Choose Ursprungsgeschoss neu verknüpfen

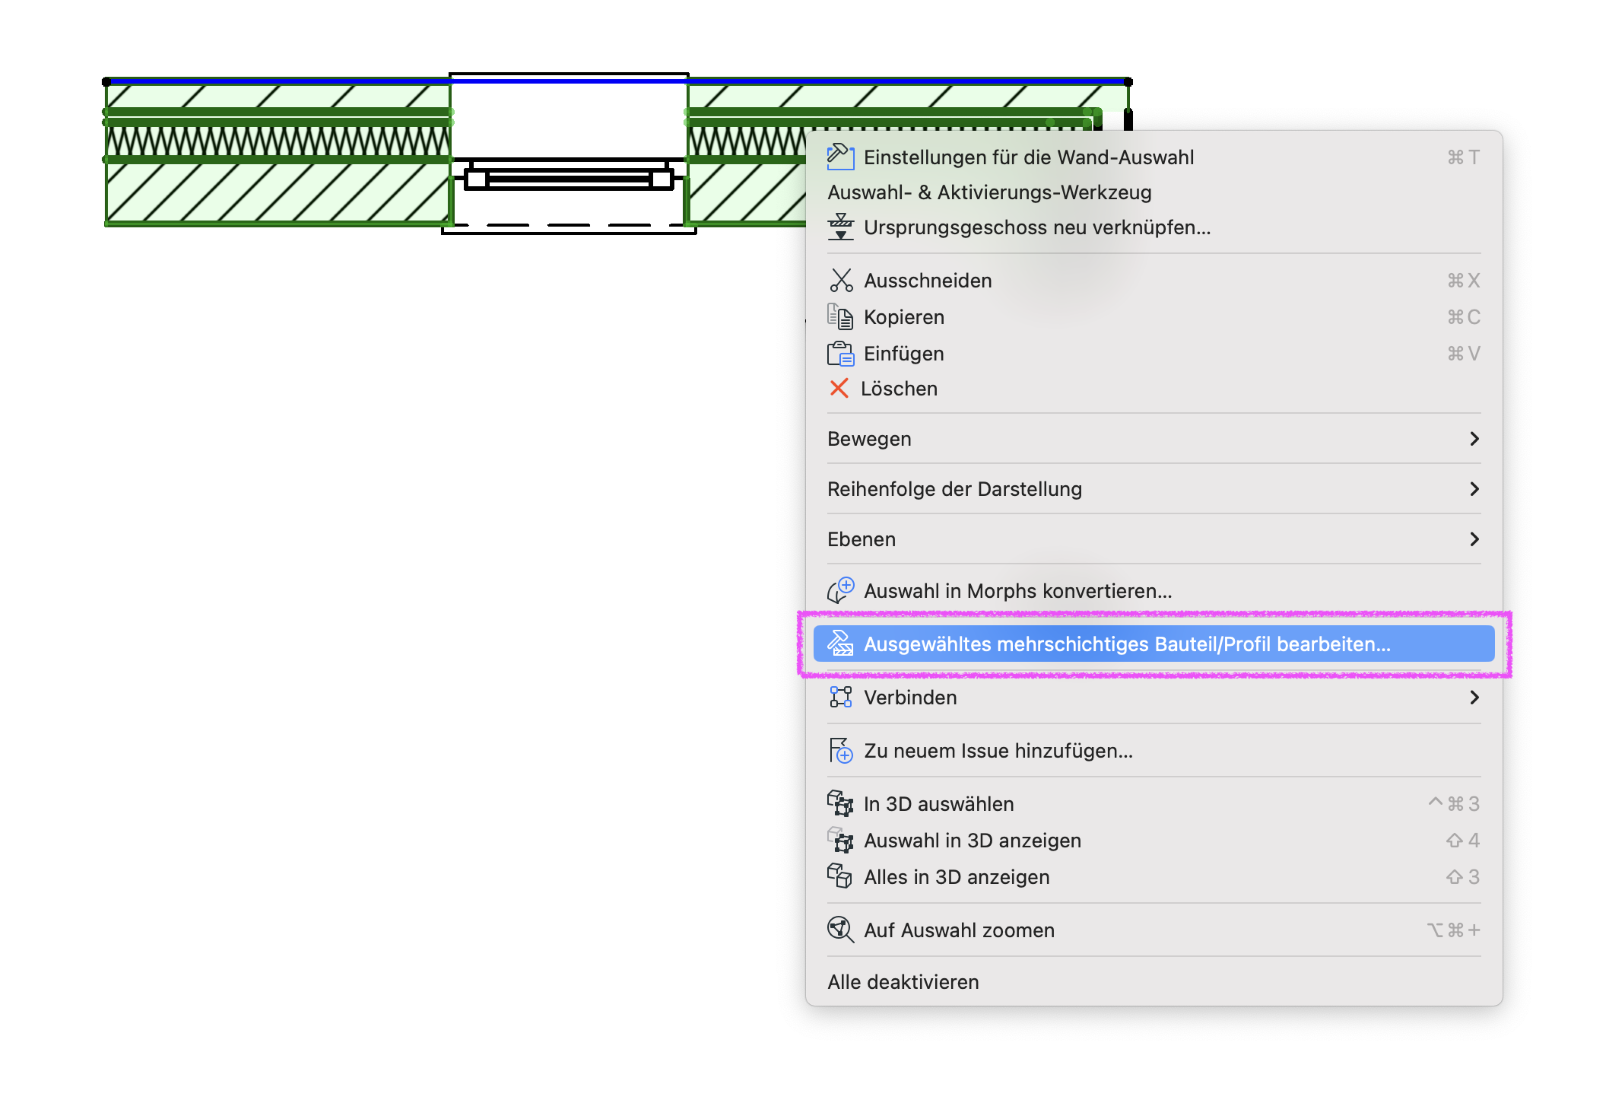pos(1153,227)
